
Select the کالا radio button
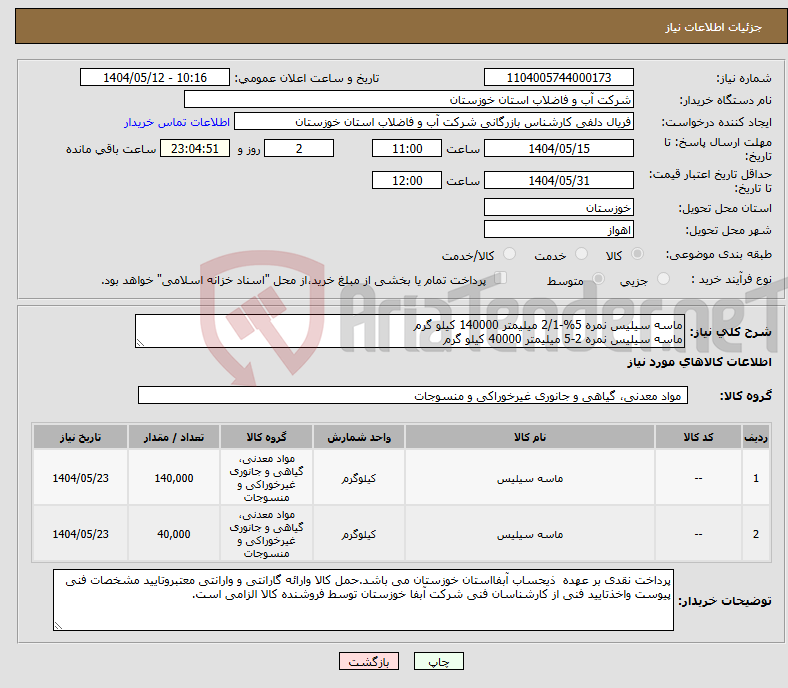coord(637,254)
